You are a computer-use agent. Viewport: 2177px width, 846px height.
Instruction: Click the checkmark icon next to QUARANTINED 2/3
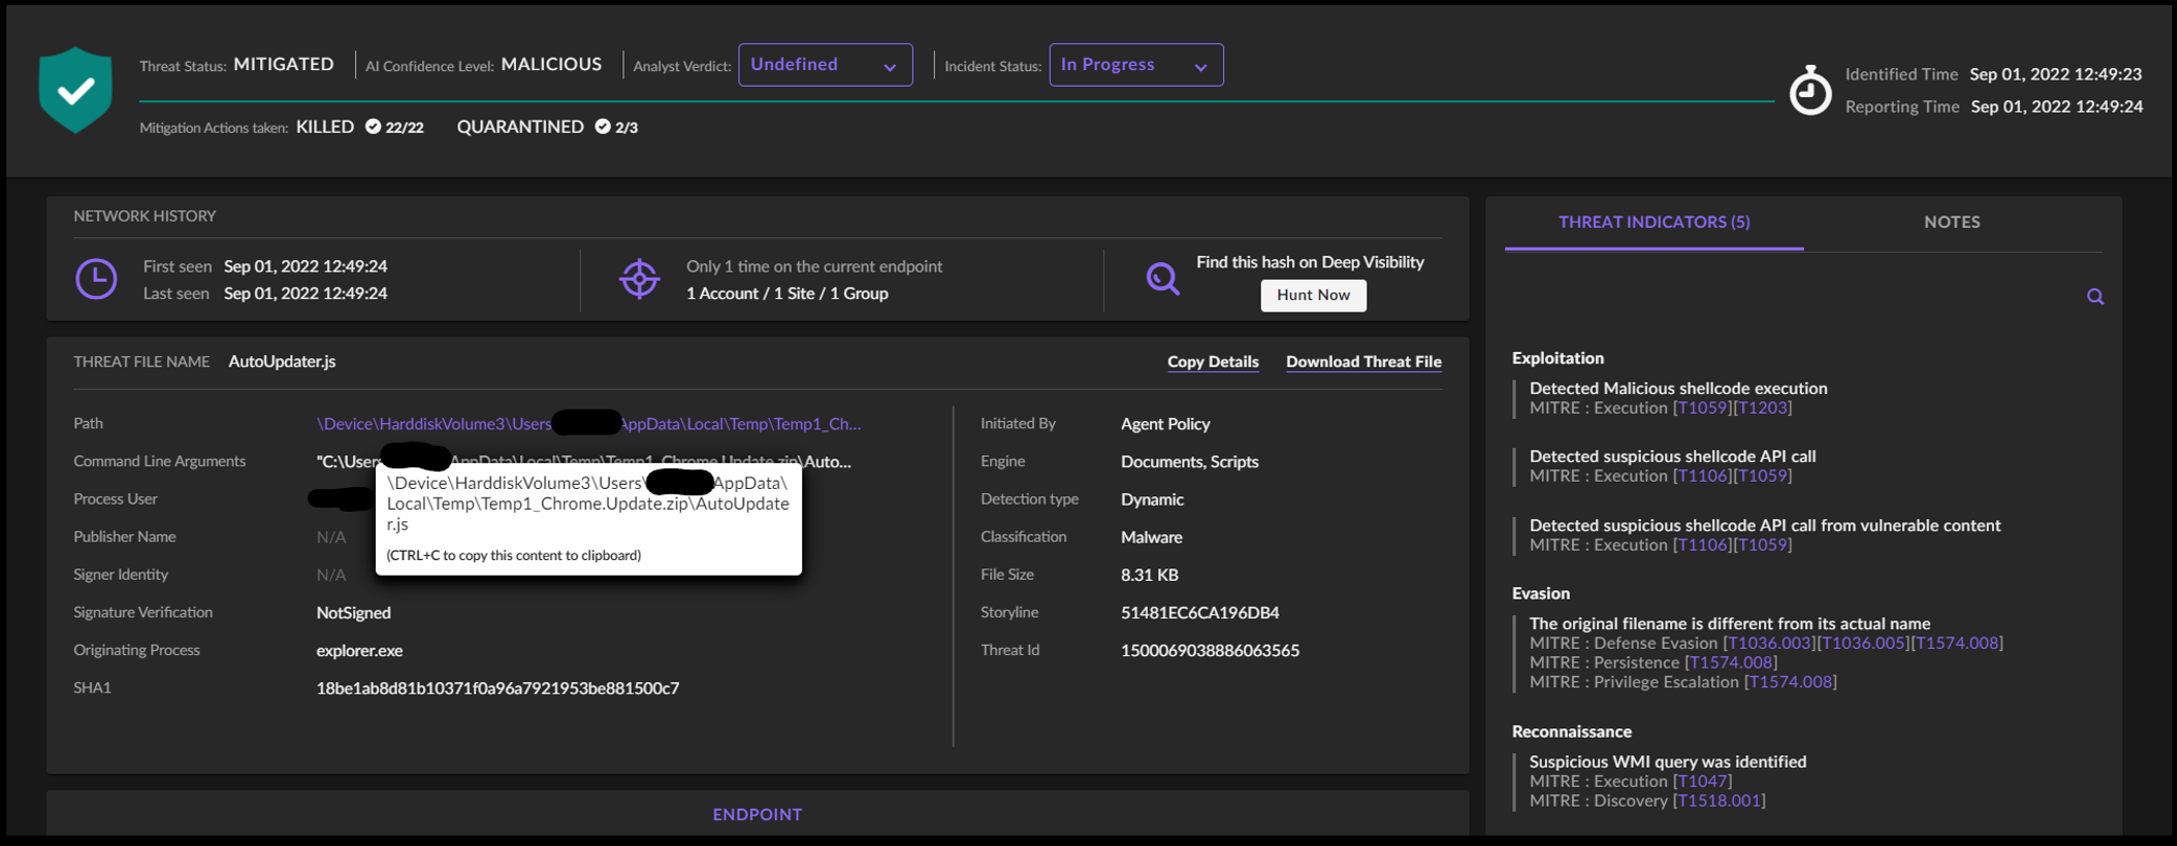click(602, 127)
